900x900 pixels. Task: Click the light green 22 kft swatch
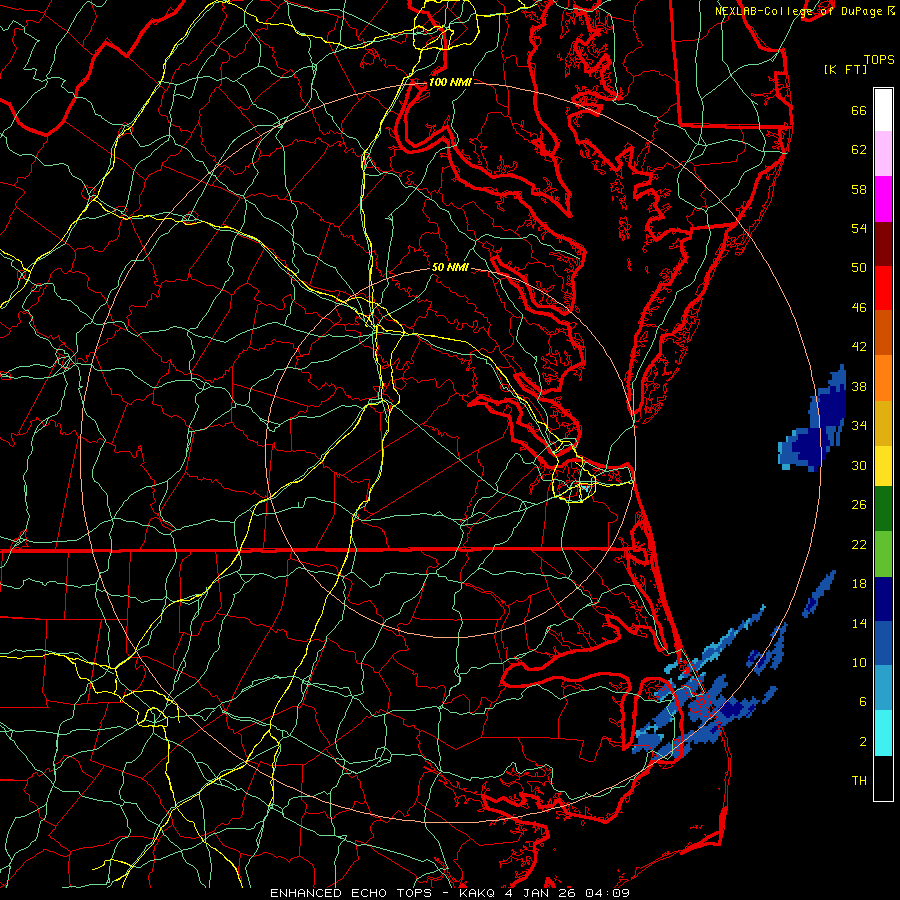[x=883, y=554]
